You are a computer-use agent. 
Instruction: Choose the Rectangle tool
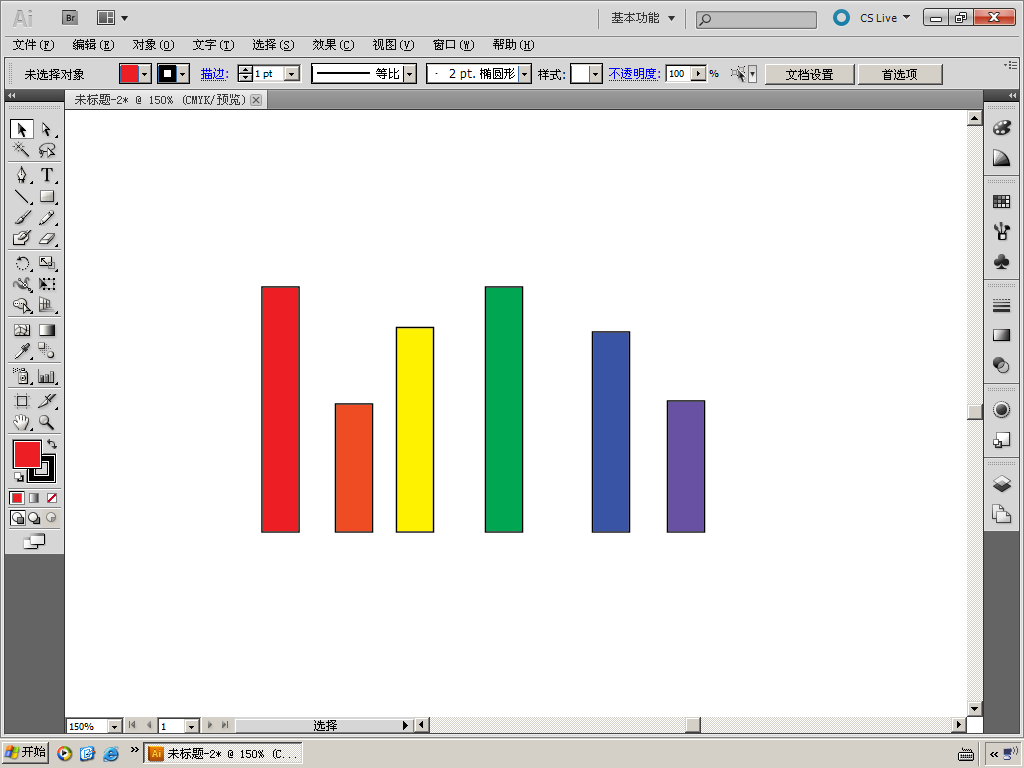point(46,196)
